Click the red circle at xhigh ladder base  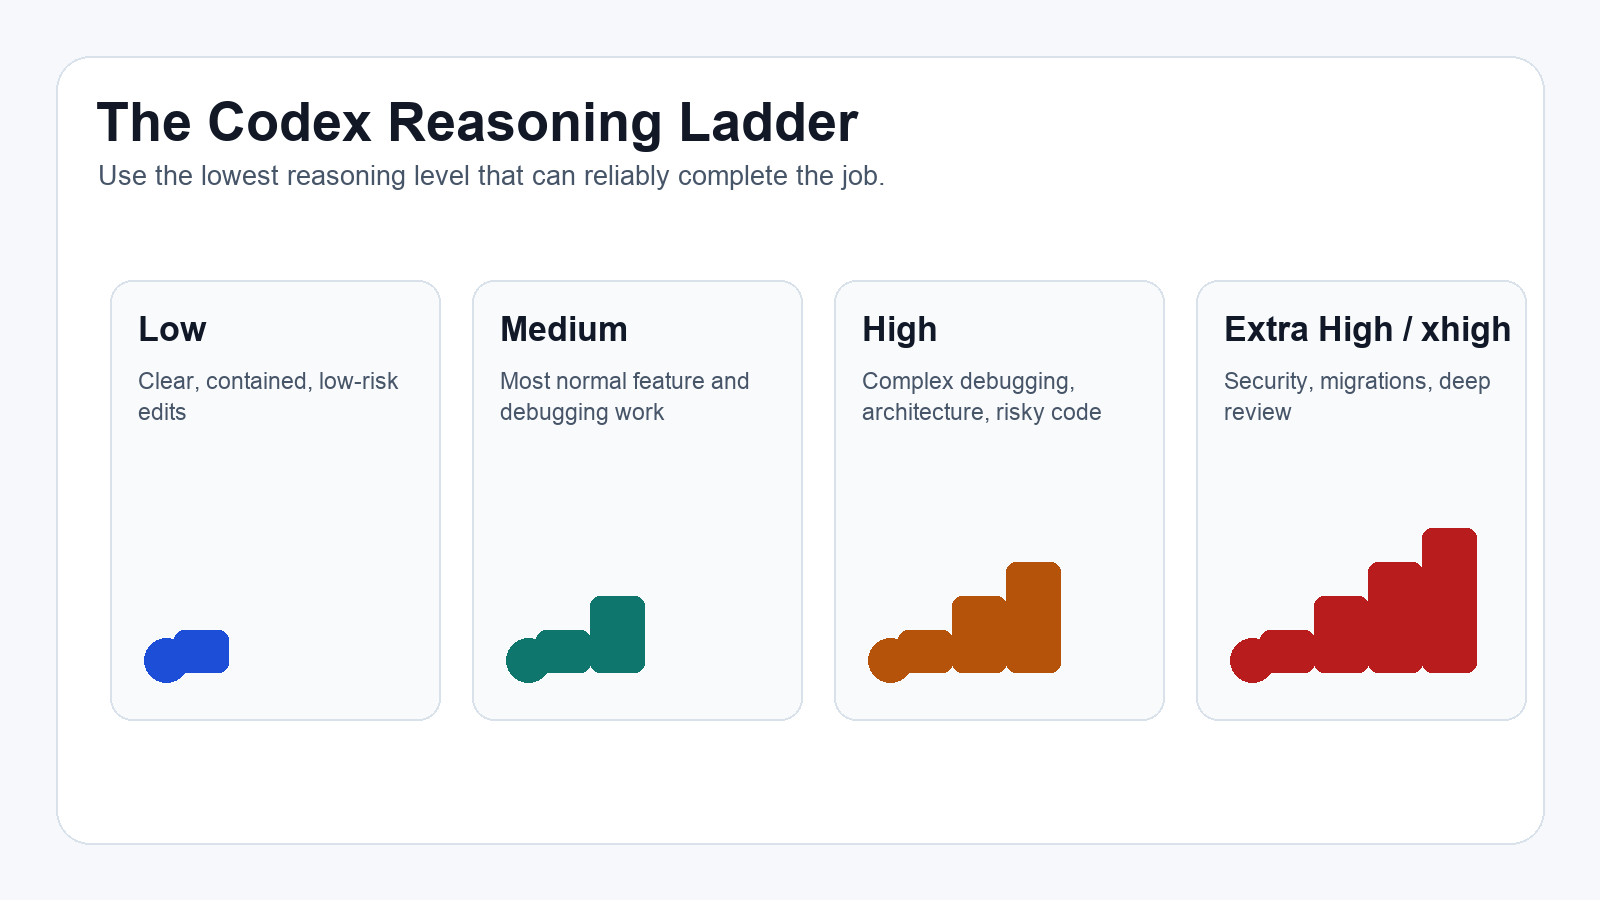pyautogui.click(x=1252, y=660)
